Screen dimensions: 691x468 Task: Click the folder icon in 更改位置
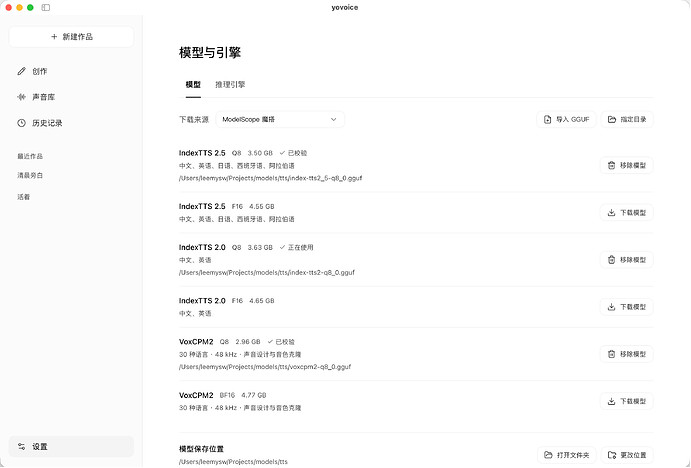pyautogui.click(x=612, y=455)
